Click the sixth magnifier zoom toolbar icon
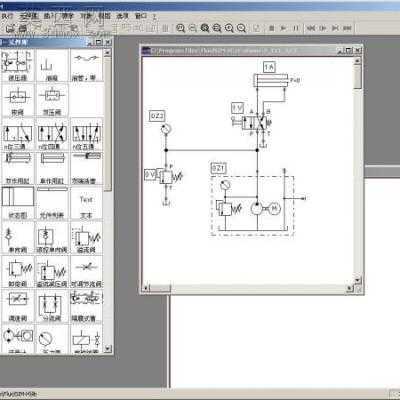 coord(241,28)
